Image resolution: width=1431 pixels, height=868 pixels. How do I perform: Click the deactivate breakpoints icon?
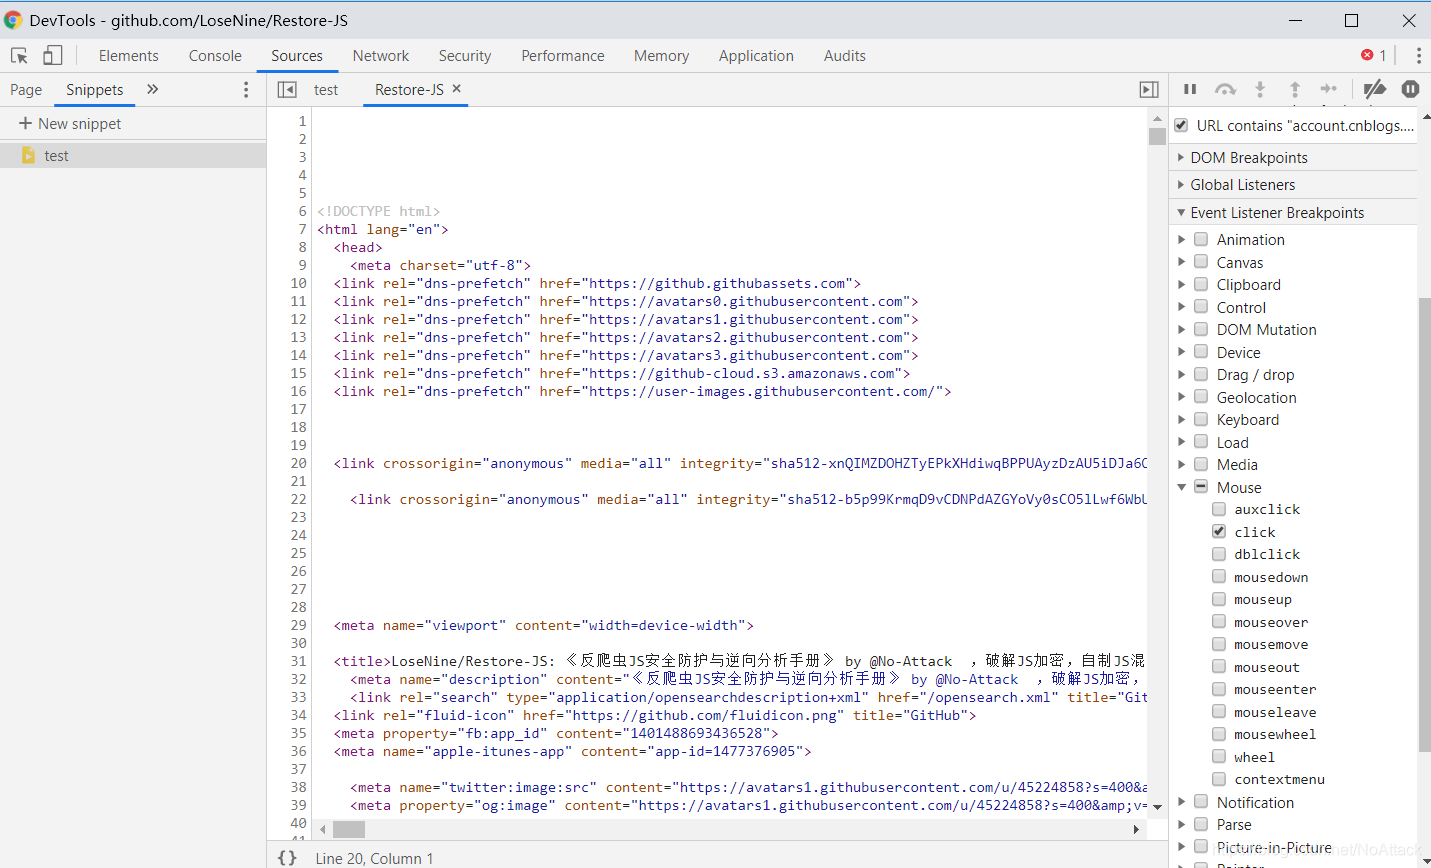[x=1374, y=89]
